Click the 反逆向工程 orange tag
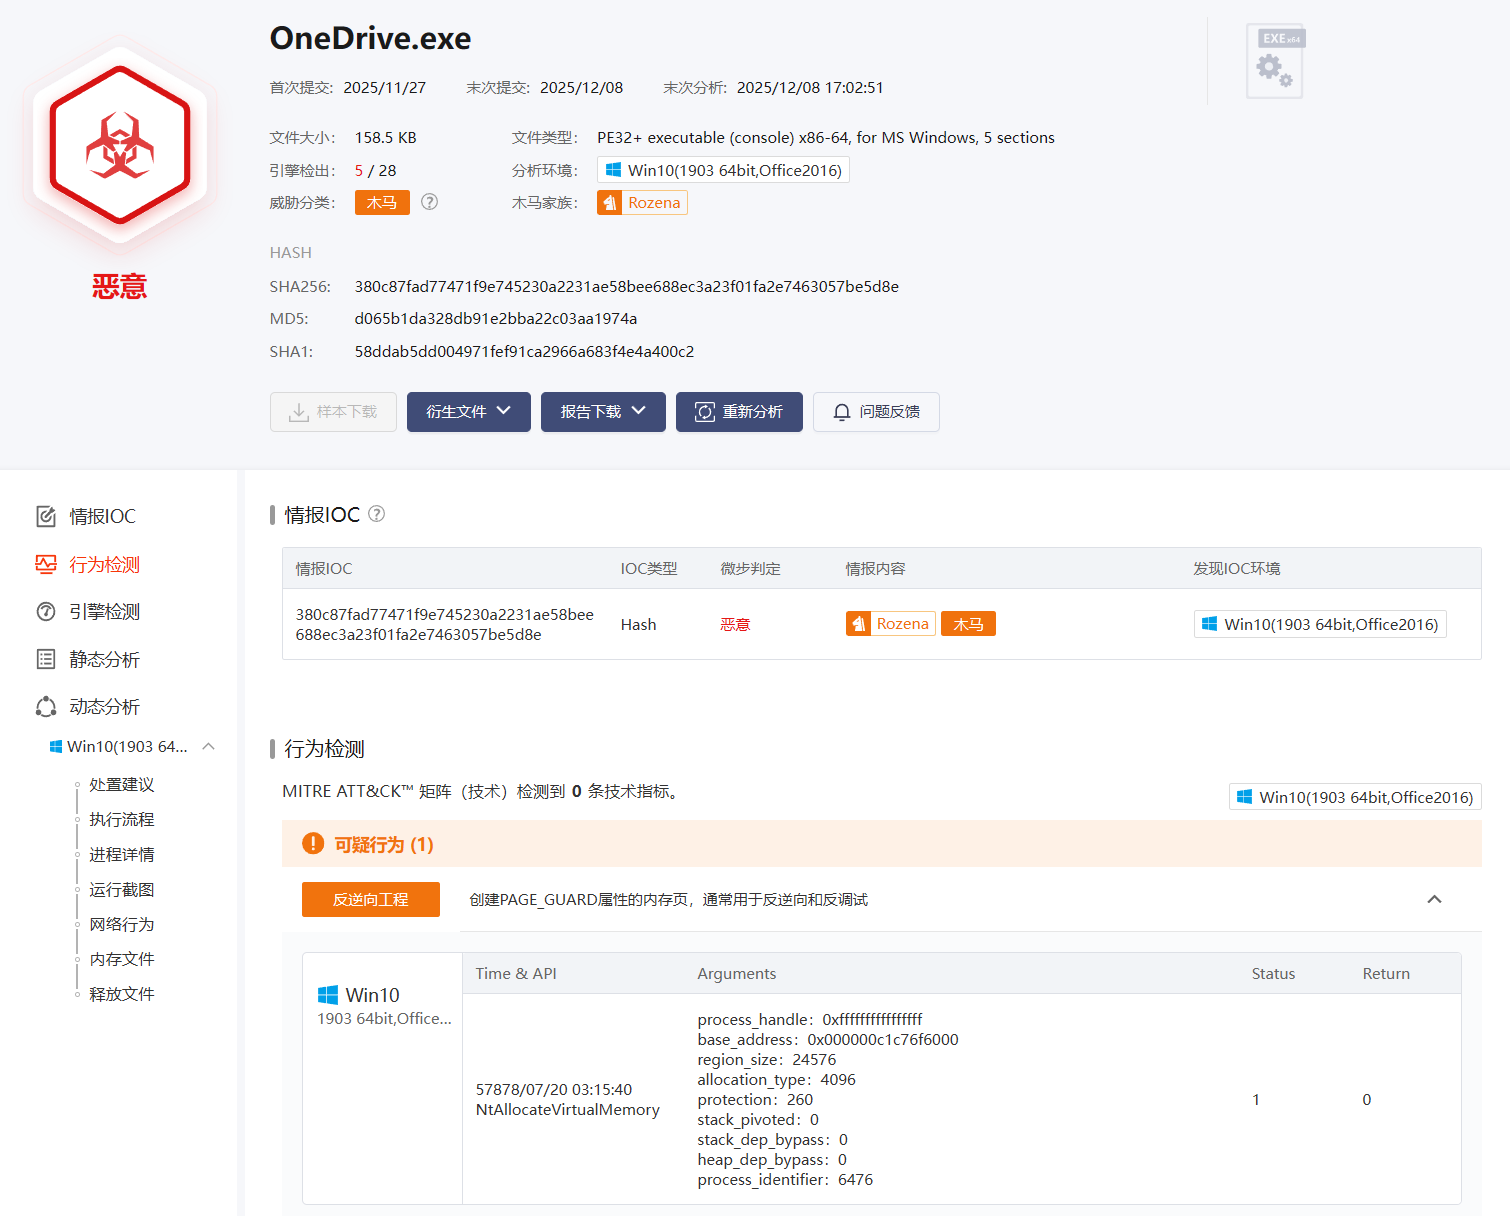 (x=370, y=900)
